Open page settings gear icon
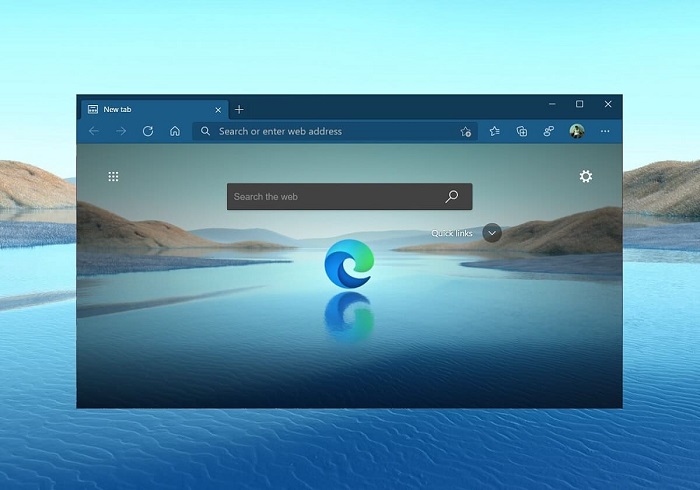Image resolution: width=700 pixels, height=490 pixels. pyautogui.click(x=586, y=176)
